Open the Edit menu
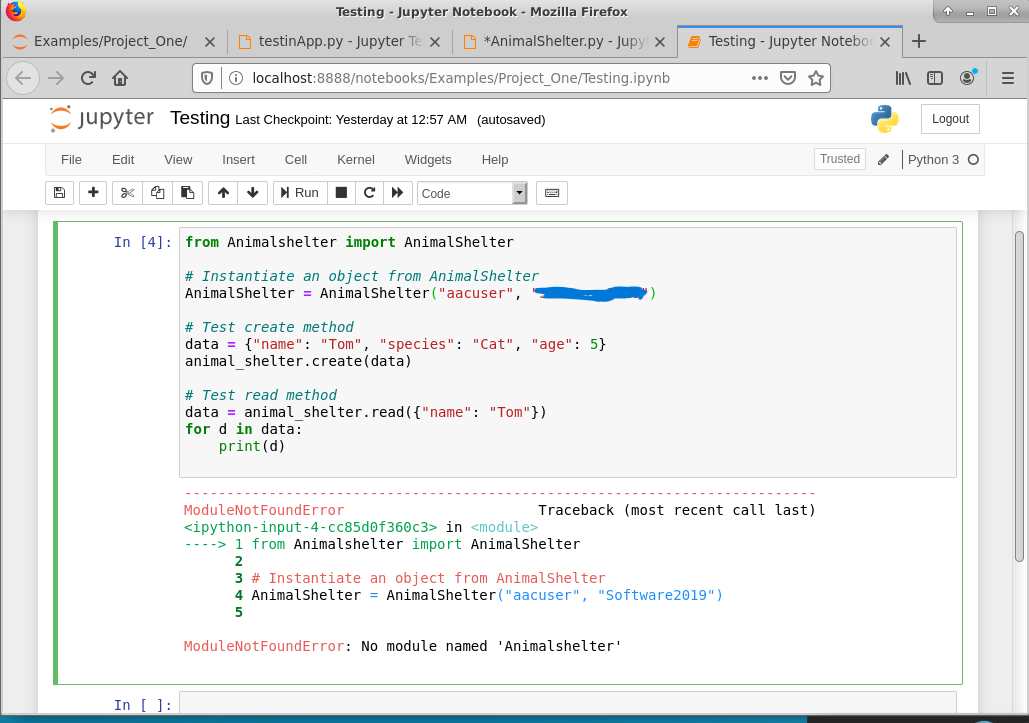The width and height of the screenshot is (1029, 723). coord(123,159)
